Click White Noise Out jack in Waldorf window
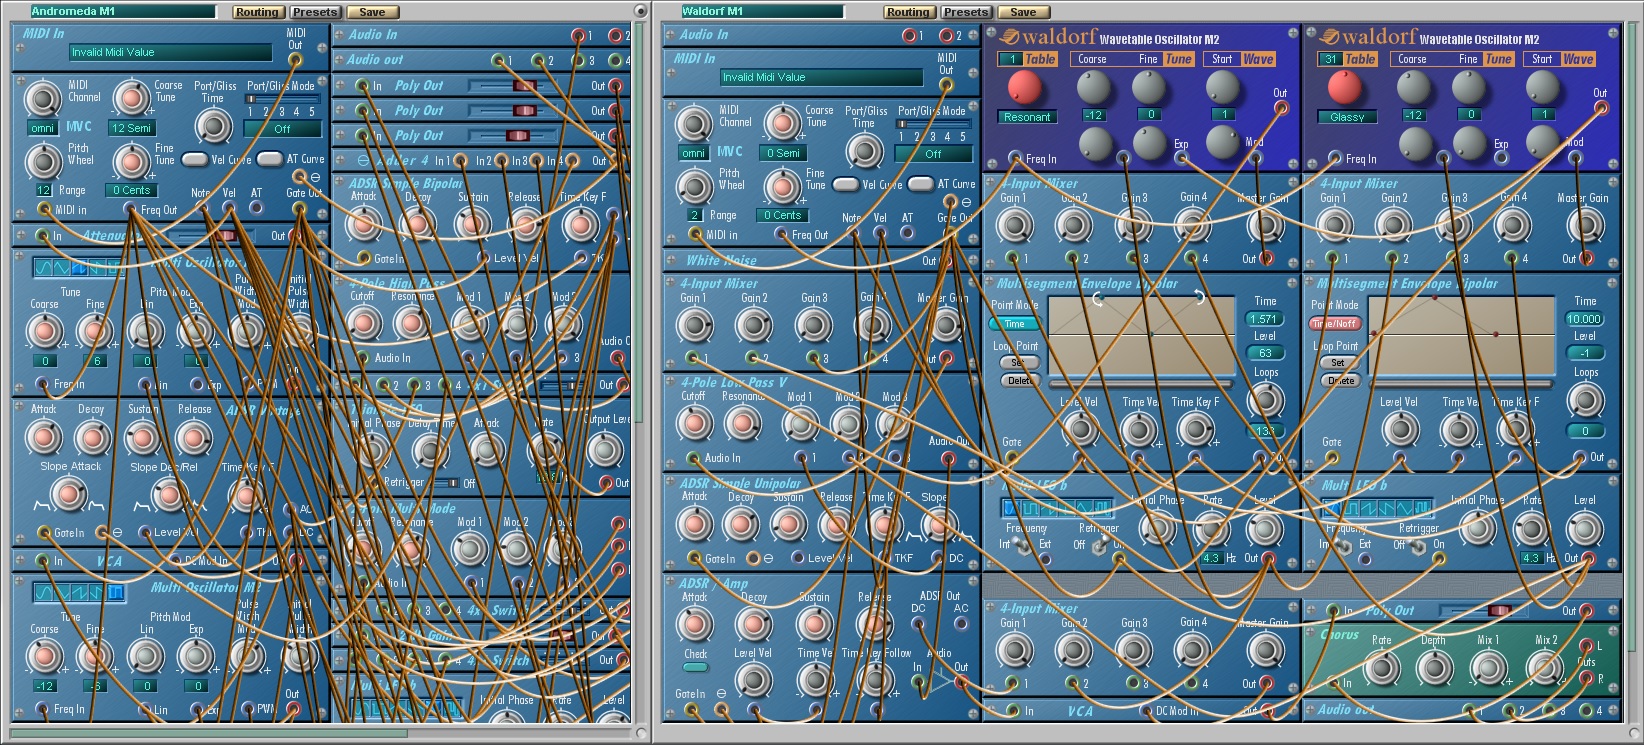The image size is (1644, 745). coord(947,260)
